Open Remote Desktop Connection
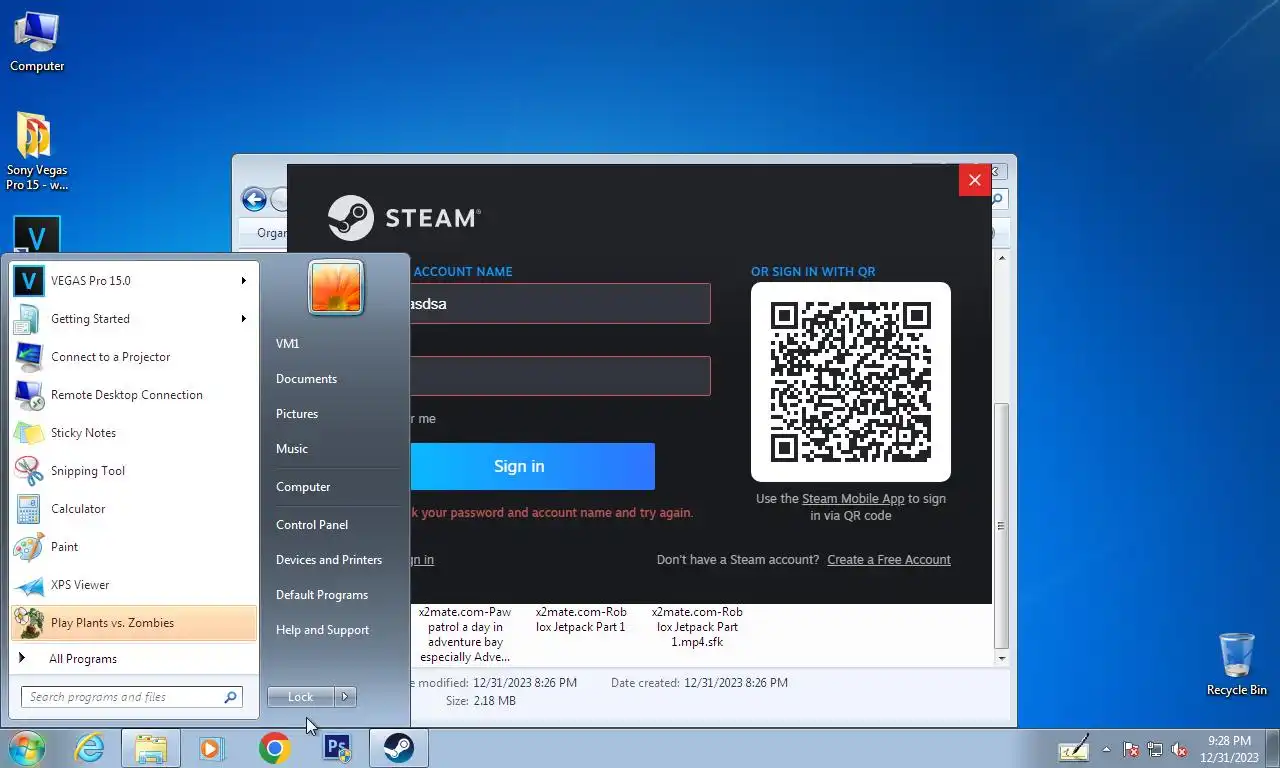 133,395
